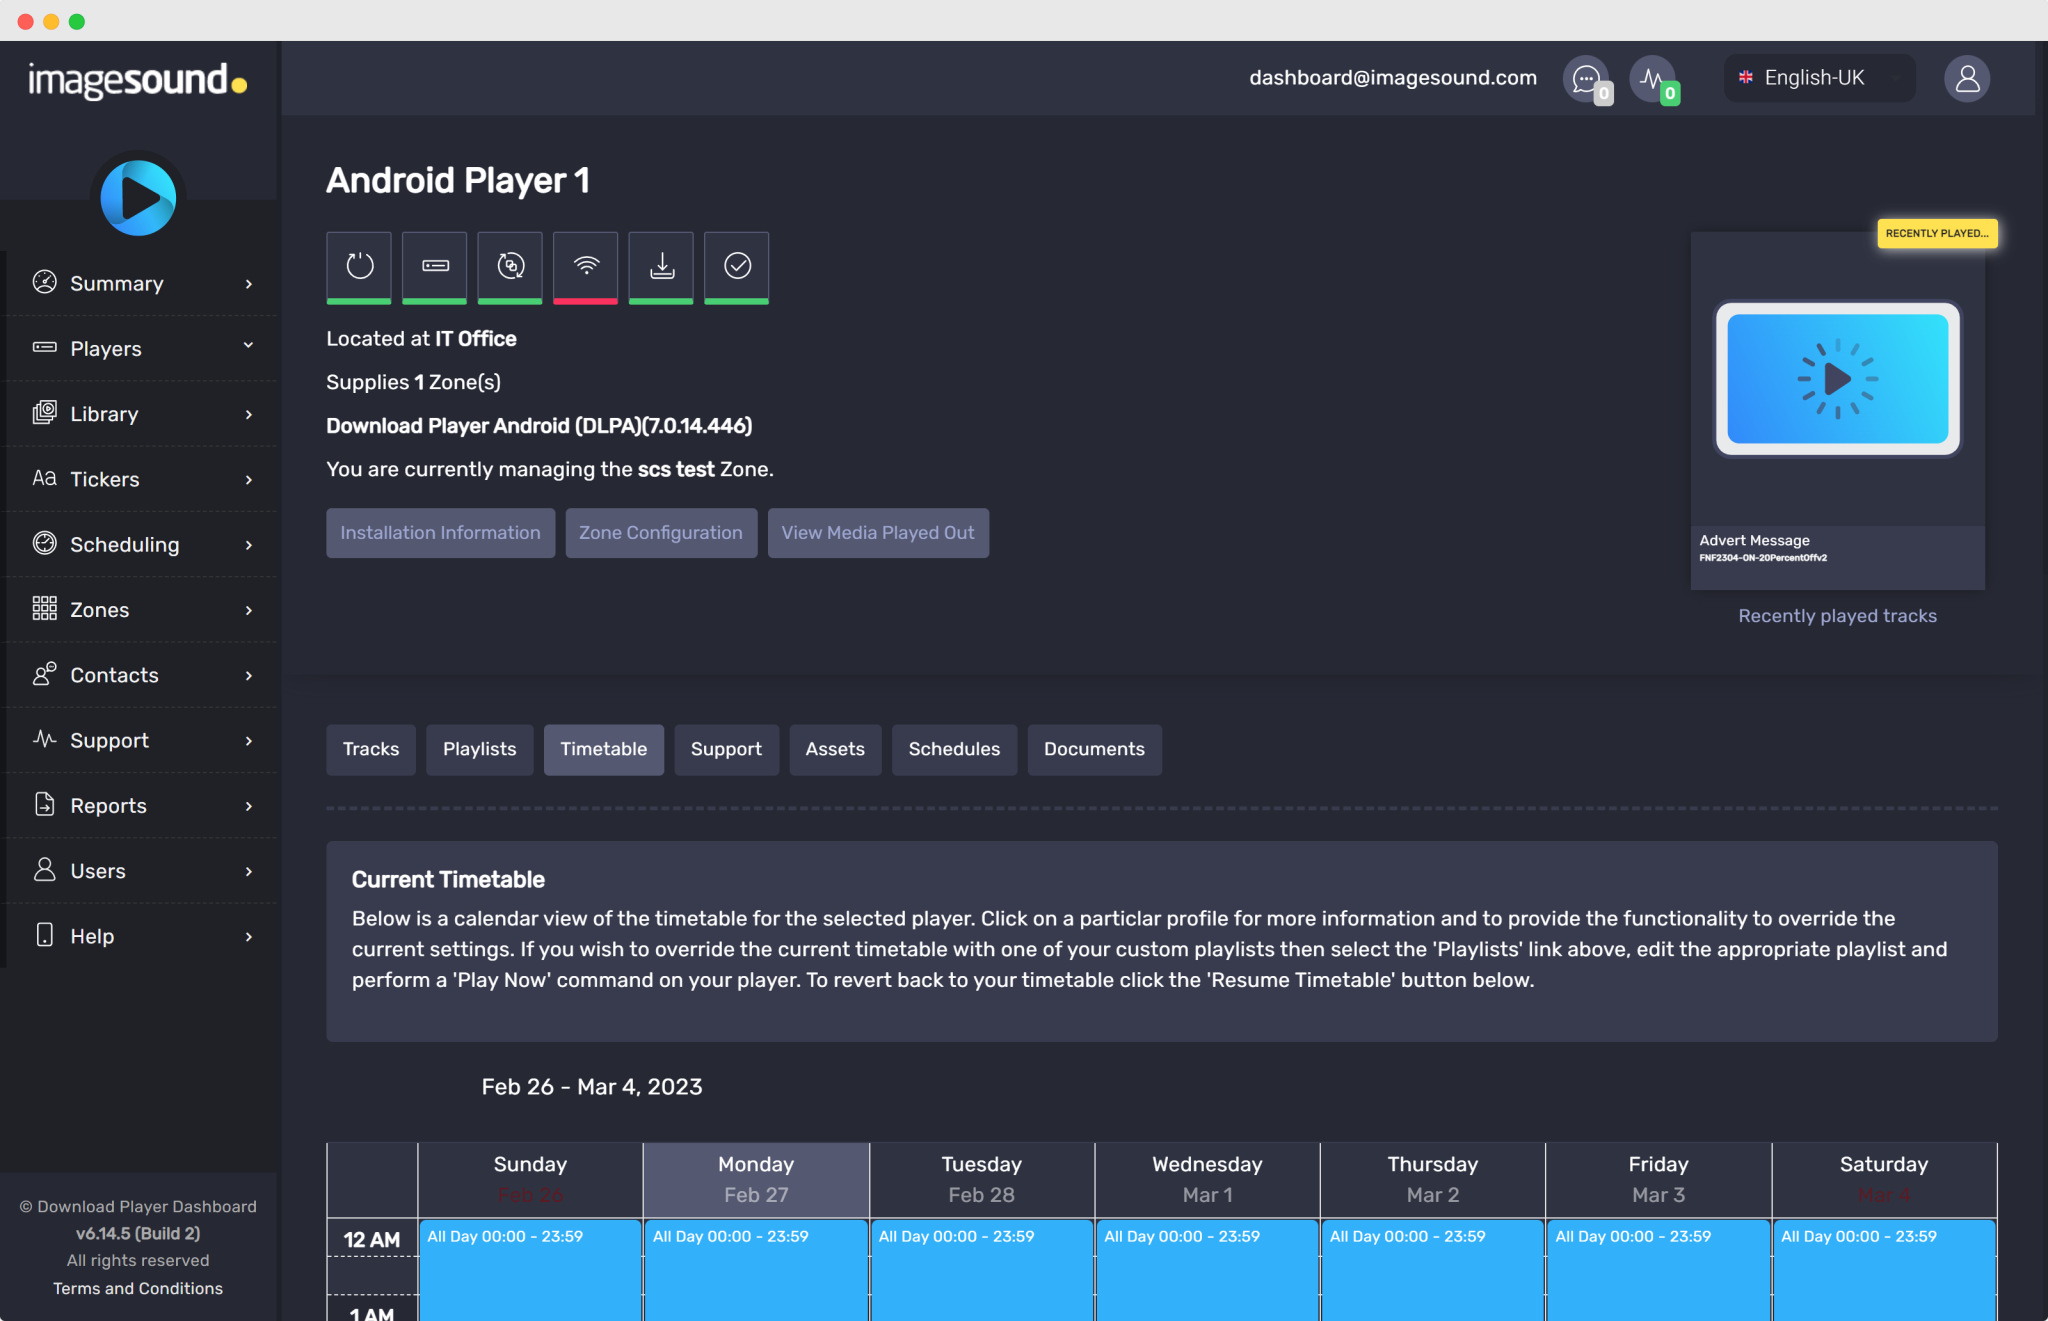Screen dimensions: 2048x1321
Task: Click the player device status icon
Action: (435, 266)
